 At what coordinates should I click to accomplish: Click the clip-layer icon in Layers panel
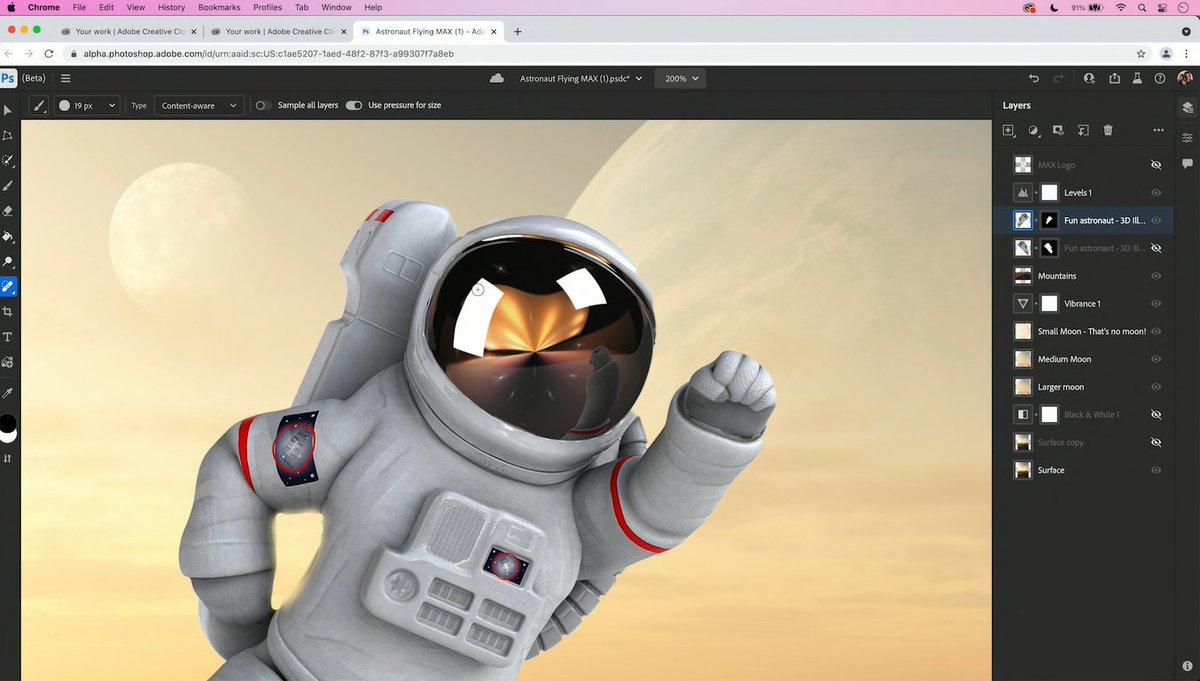click(x=1083, y=130)
